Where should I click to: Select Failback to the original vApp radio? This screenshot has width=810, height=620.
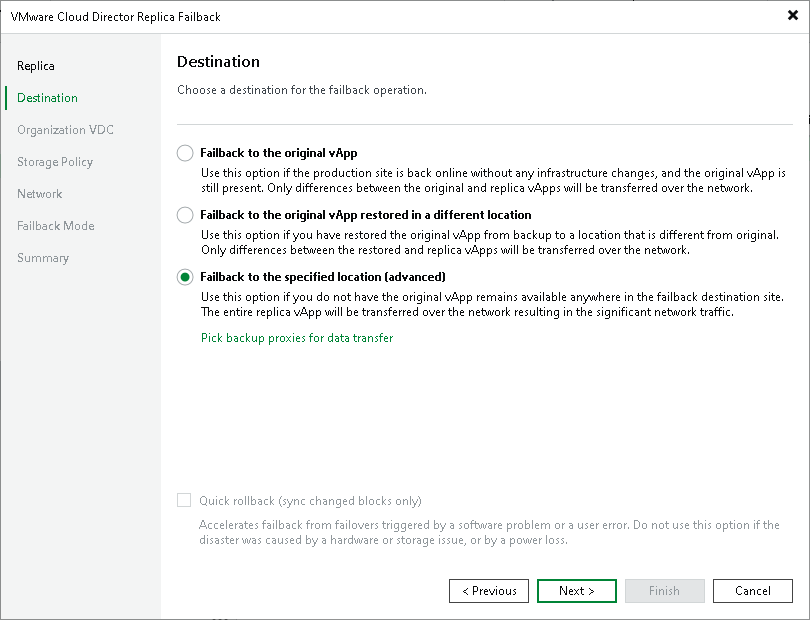click(x=185, y=153)
